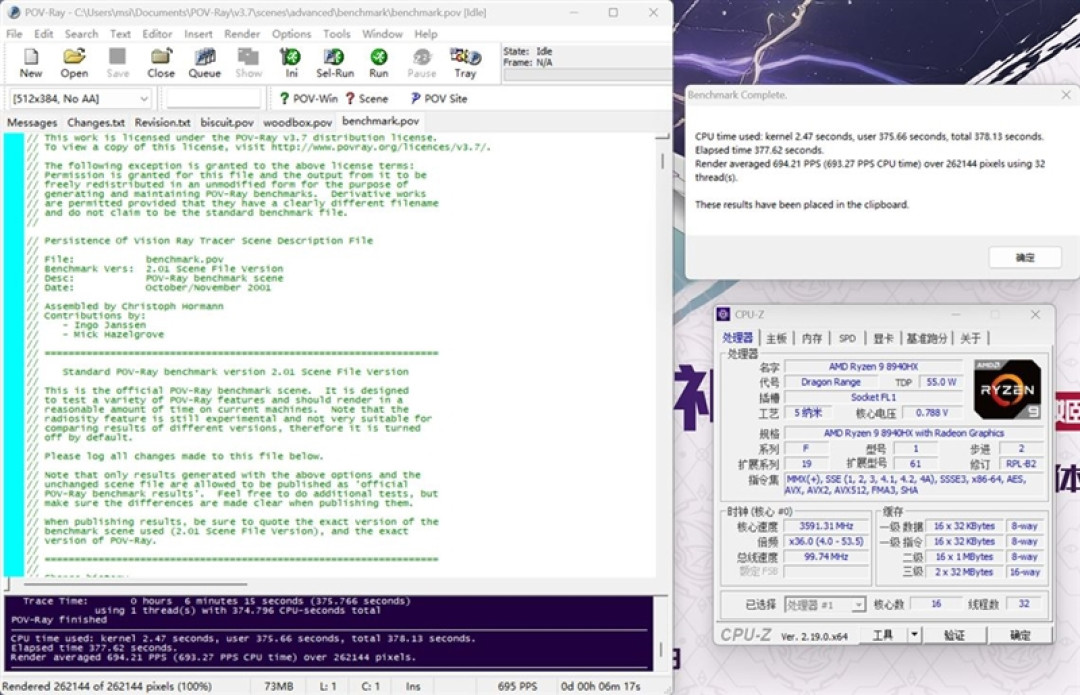Open the Render menu
This screenshot has width=1080, height=695.
point(242,34)
